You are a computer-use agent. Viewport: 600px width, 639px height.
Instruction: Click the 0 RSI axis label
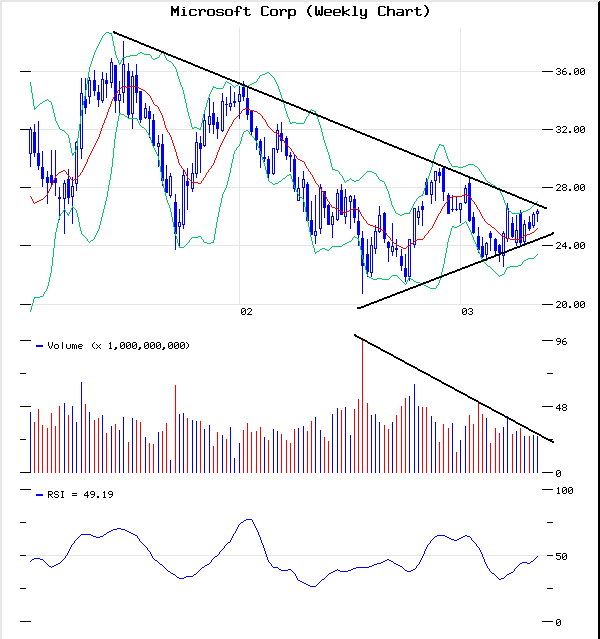pyautogui.click(x=558, y=622)
